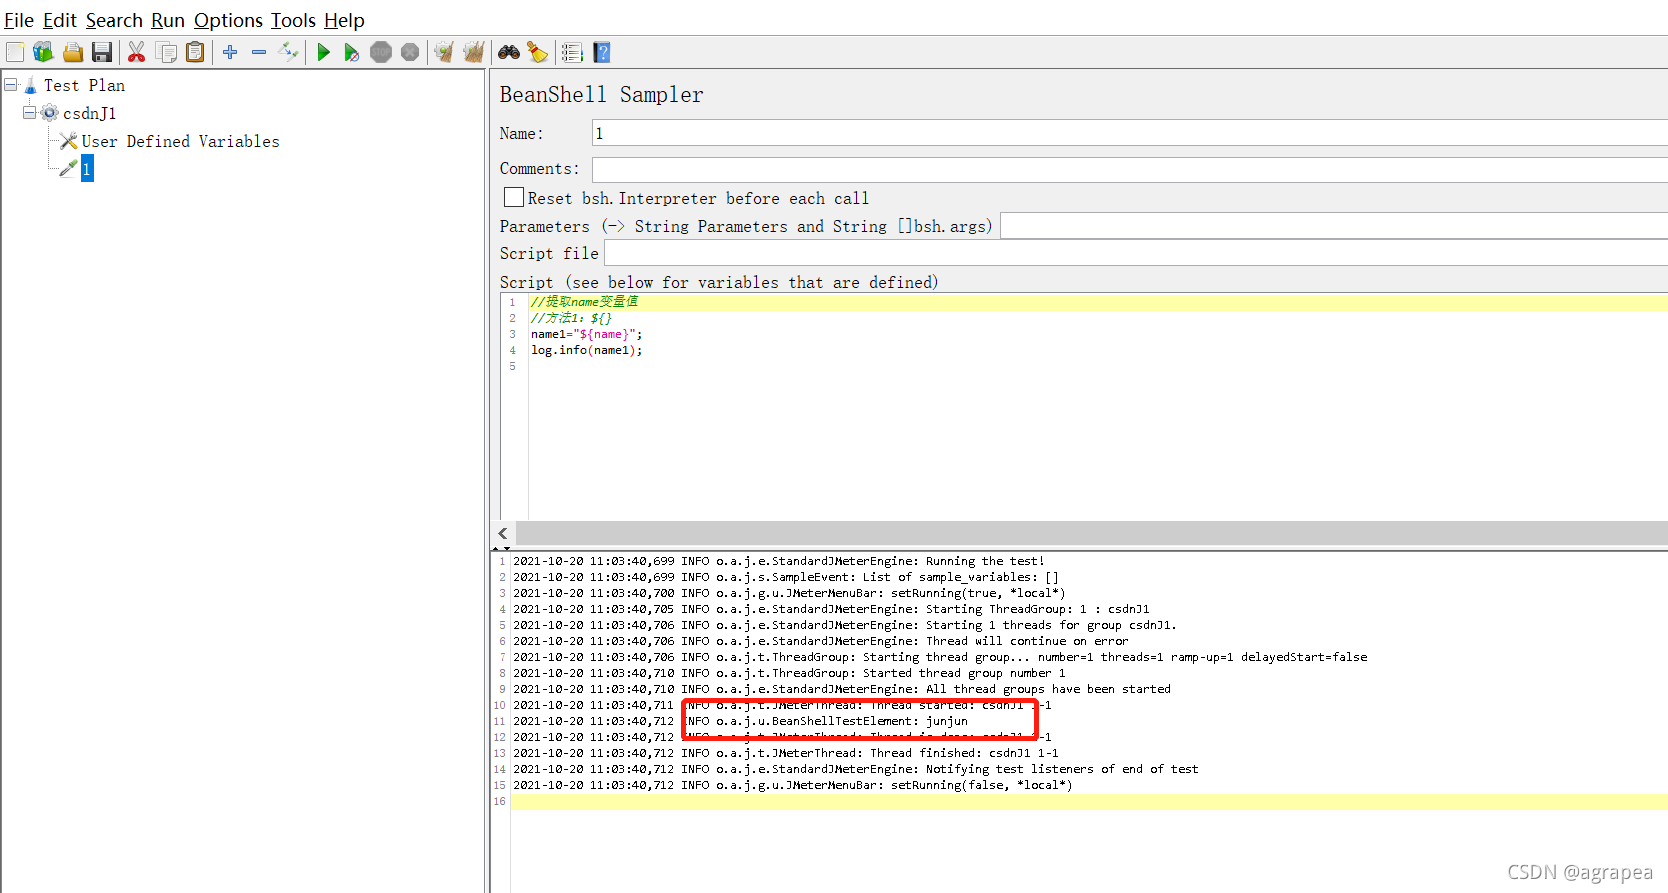The width and height of the screenshot is (1668, 893).
Task: Open Function Helper list icon
Action: point(572,52)
